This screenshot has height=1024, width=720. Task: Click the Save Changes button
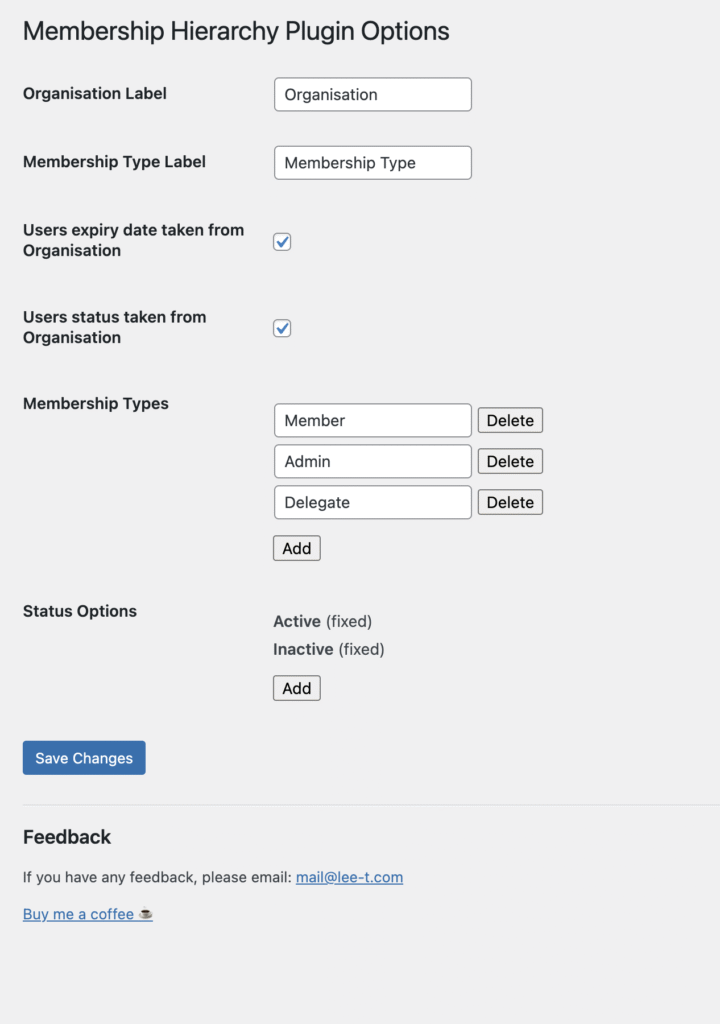(x=84, y=758)
